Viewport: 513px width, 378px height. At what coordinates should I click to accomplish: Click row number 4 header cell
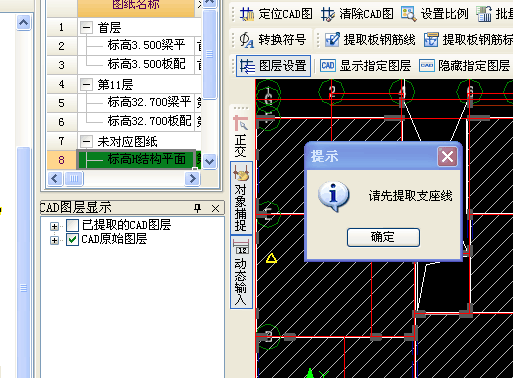(x=62, y=84)
